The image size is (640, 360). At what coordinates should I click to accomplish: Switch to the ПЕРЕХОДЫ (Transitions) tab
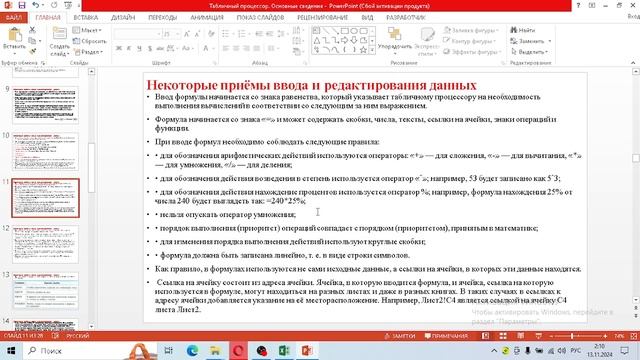(162, 18)
